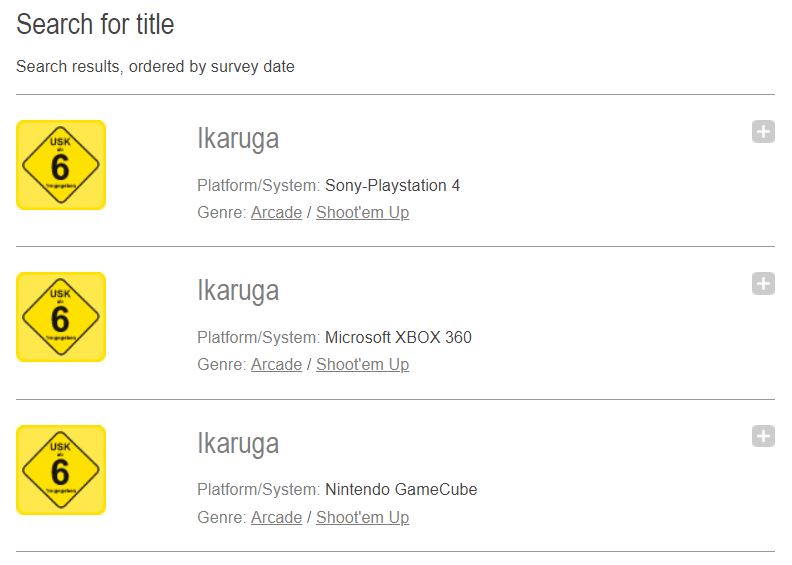Follow Arcade genre link in XBOX 360 result

(x=276, y=364)
